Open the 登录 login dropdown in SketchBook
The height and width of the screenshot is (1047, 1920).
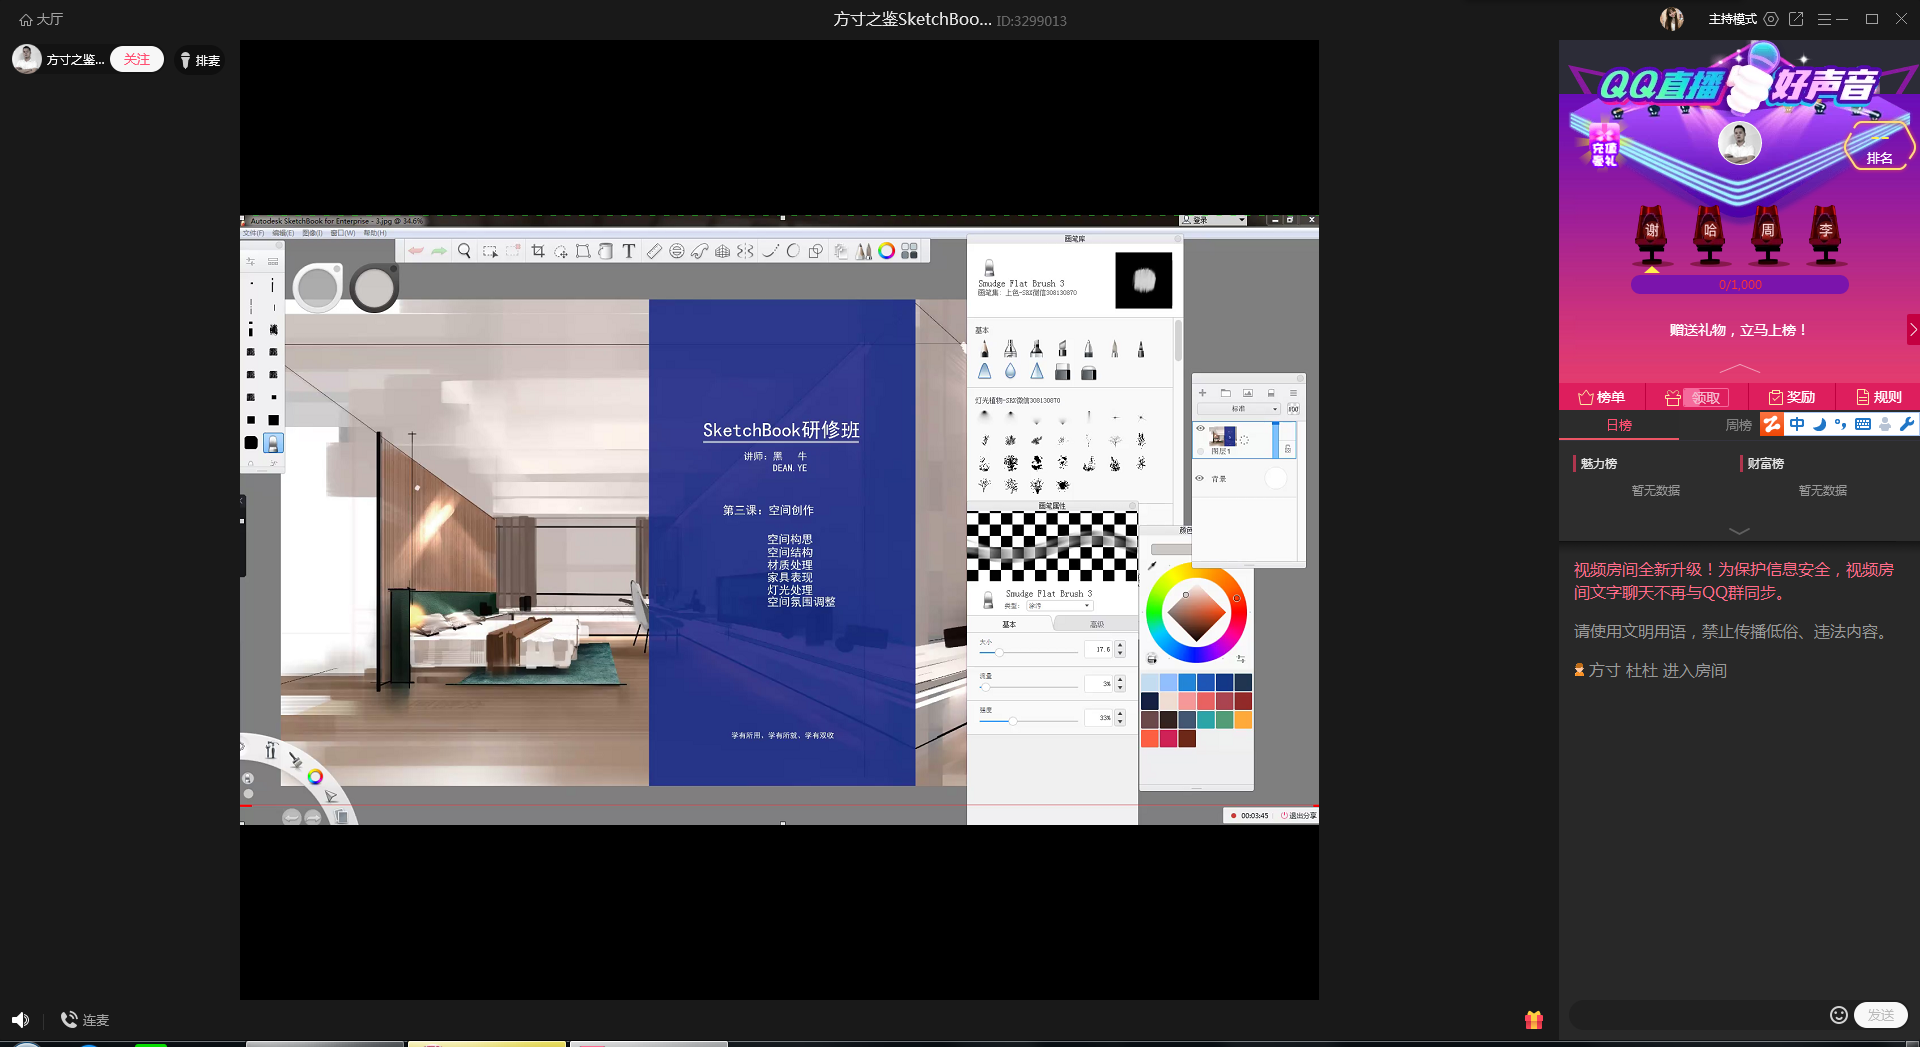pyautogui.click(x=1213, y=220)
